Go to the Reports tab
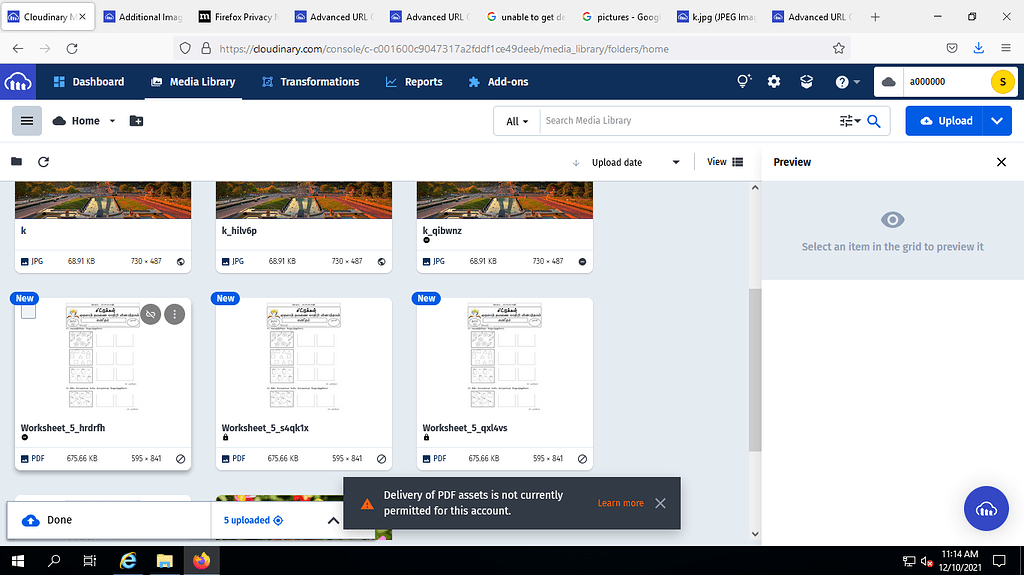 coord(414,82)
